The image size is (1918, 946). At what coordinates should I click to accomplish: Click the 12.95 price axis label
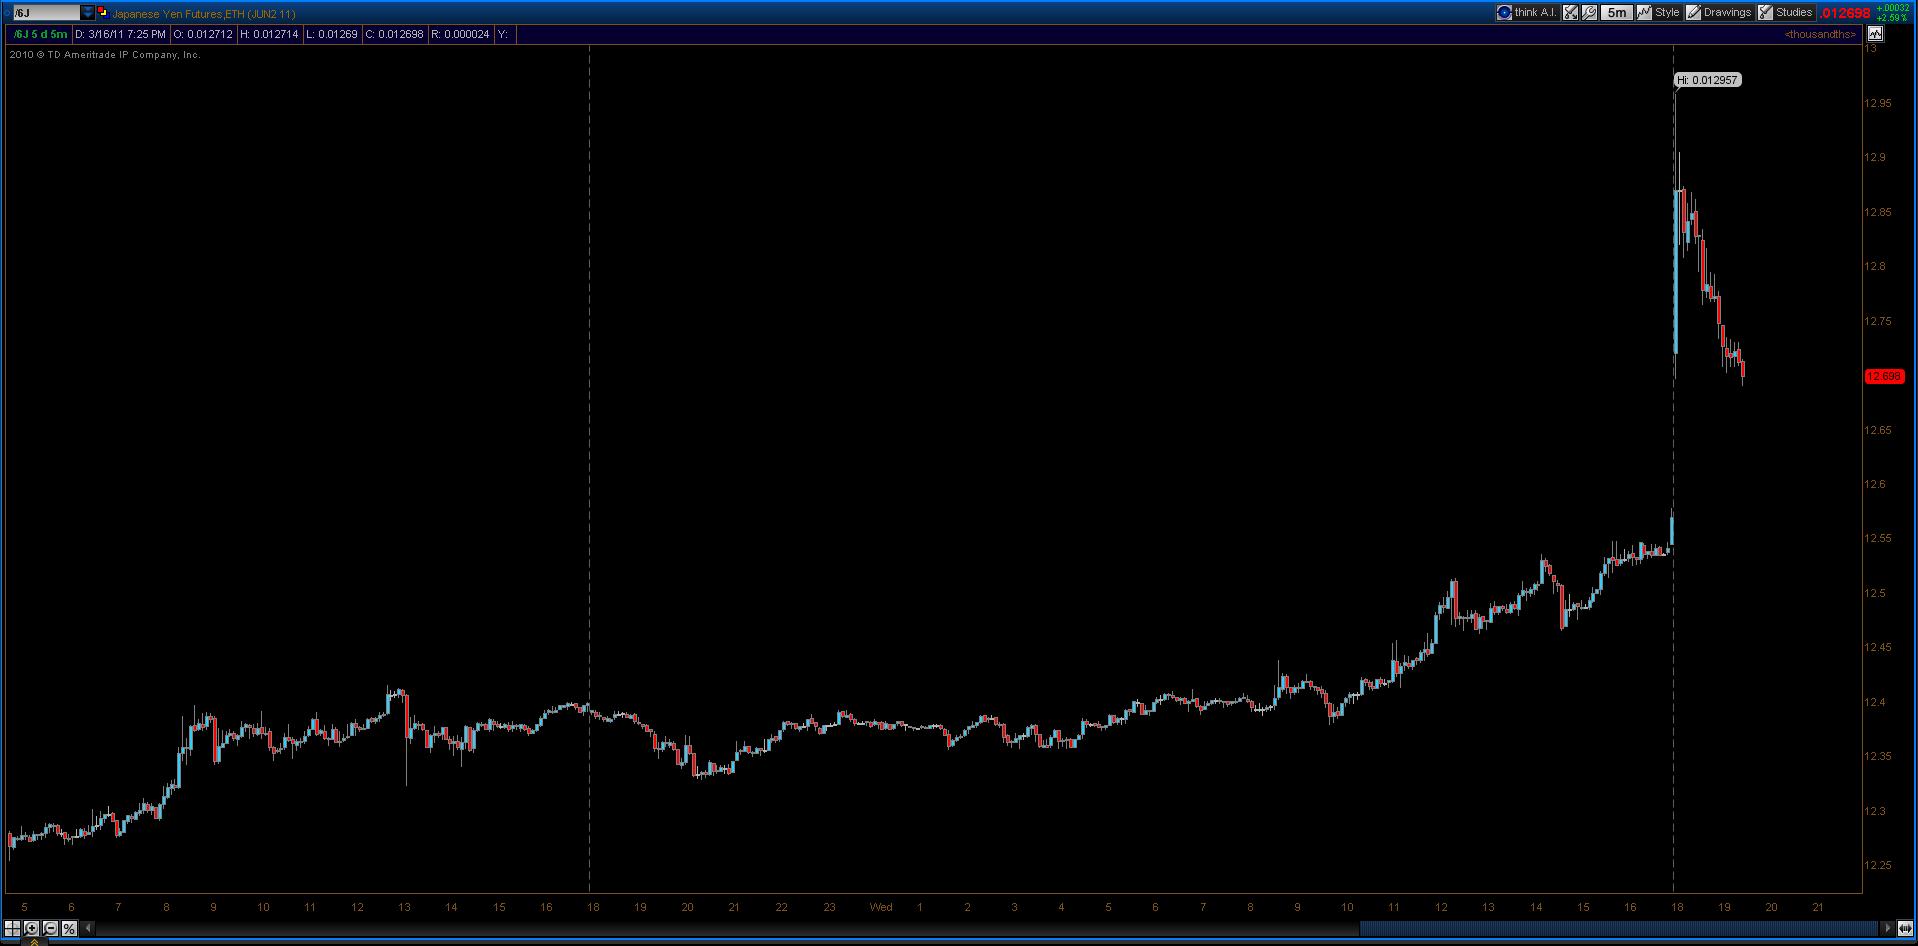point(1877,103)
